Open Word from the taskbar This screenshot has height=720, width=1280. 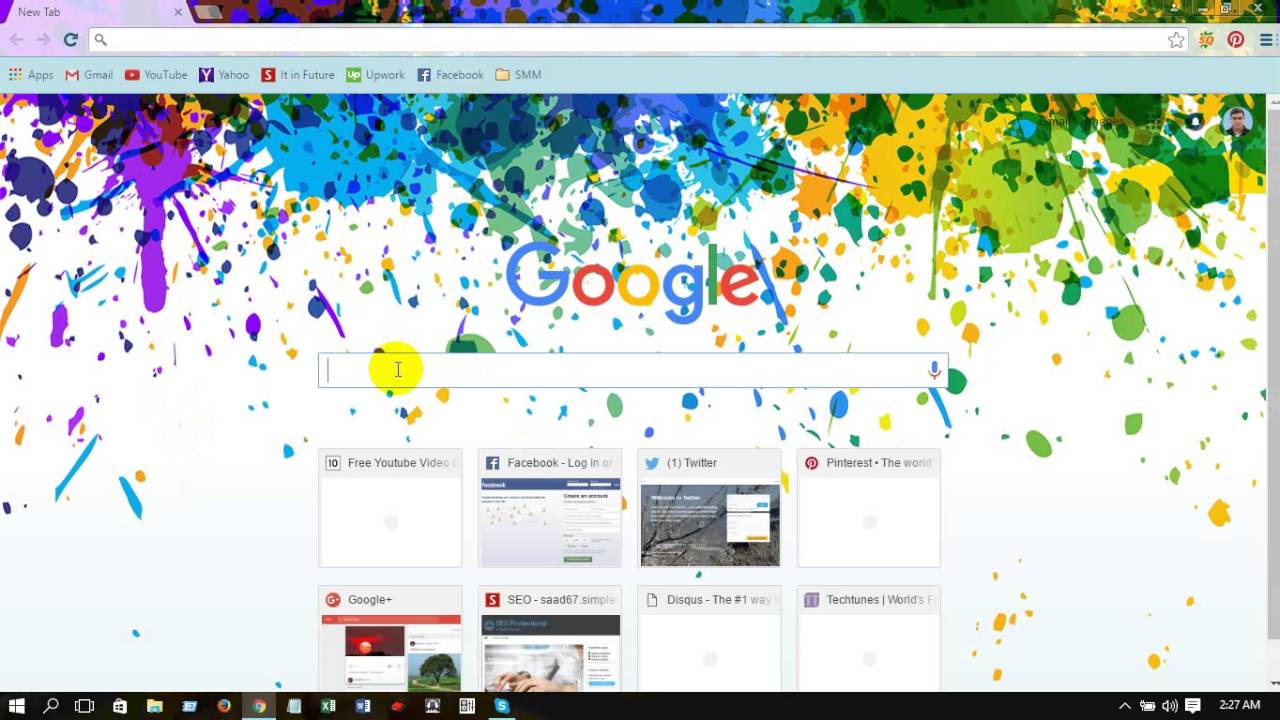363,706
